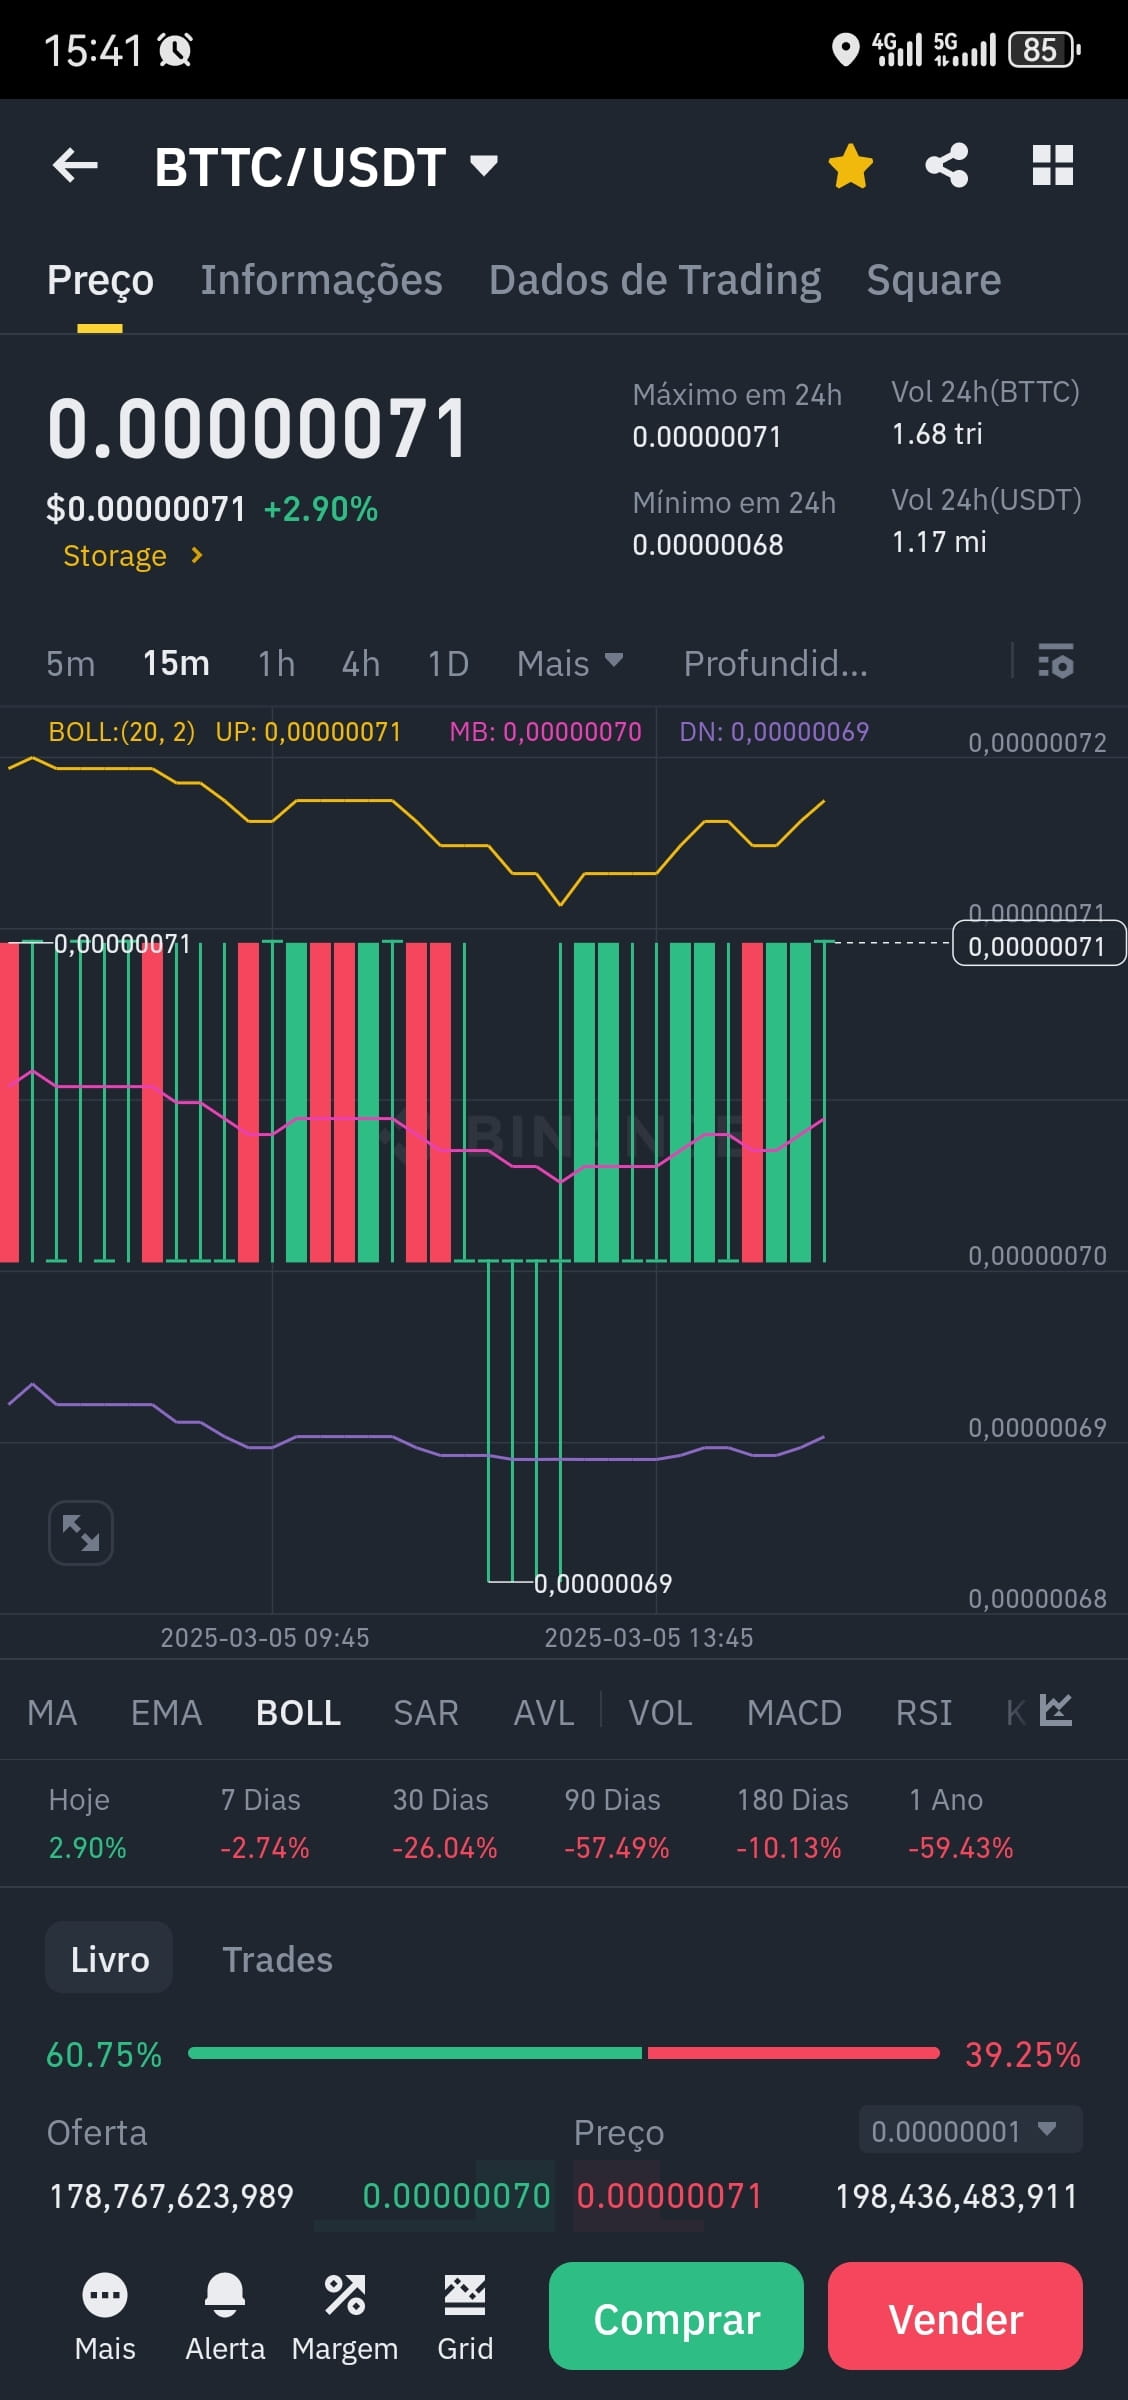Switch to the Informações tab
This screenshot has width=1128, height=2400.
tap(321, 280)
